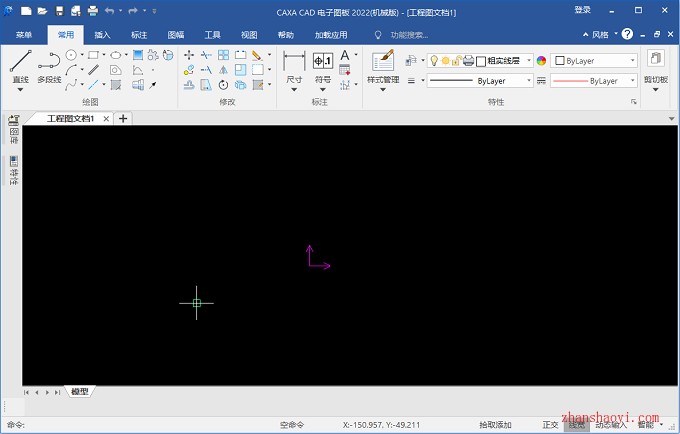Open the 特性 group dialog launcher
The width and height of the screenshot is (680, 434).
[x=634, y=102]
